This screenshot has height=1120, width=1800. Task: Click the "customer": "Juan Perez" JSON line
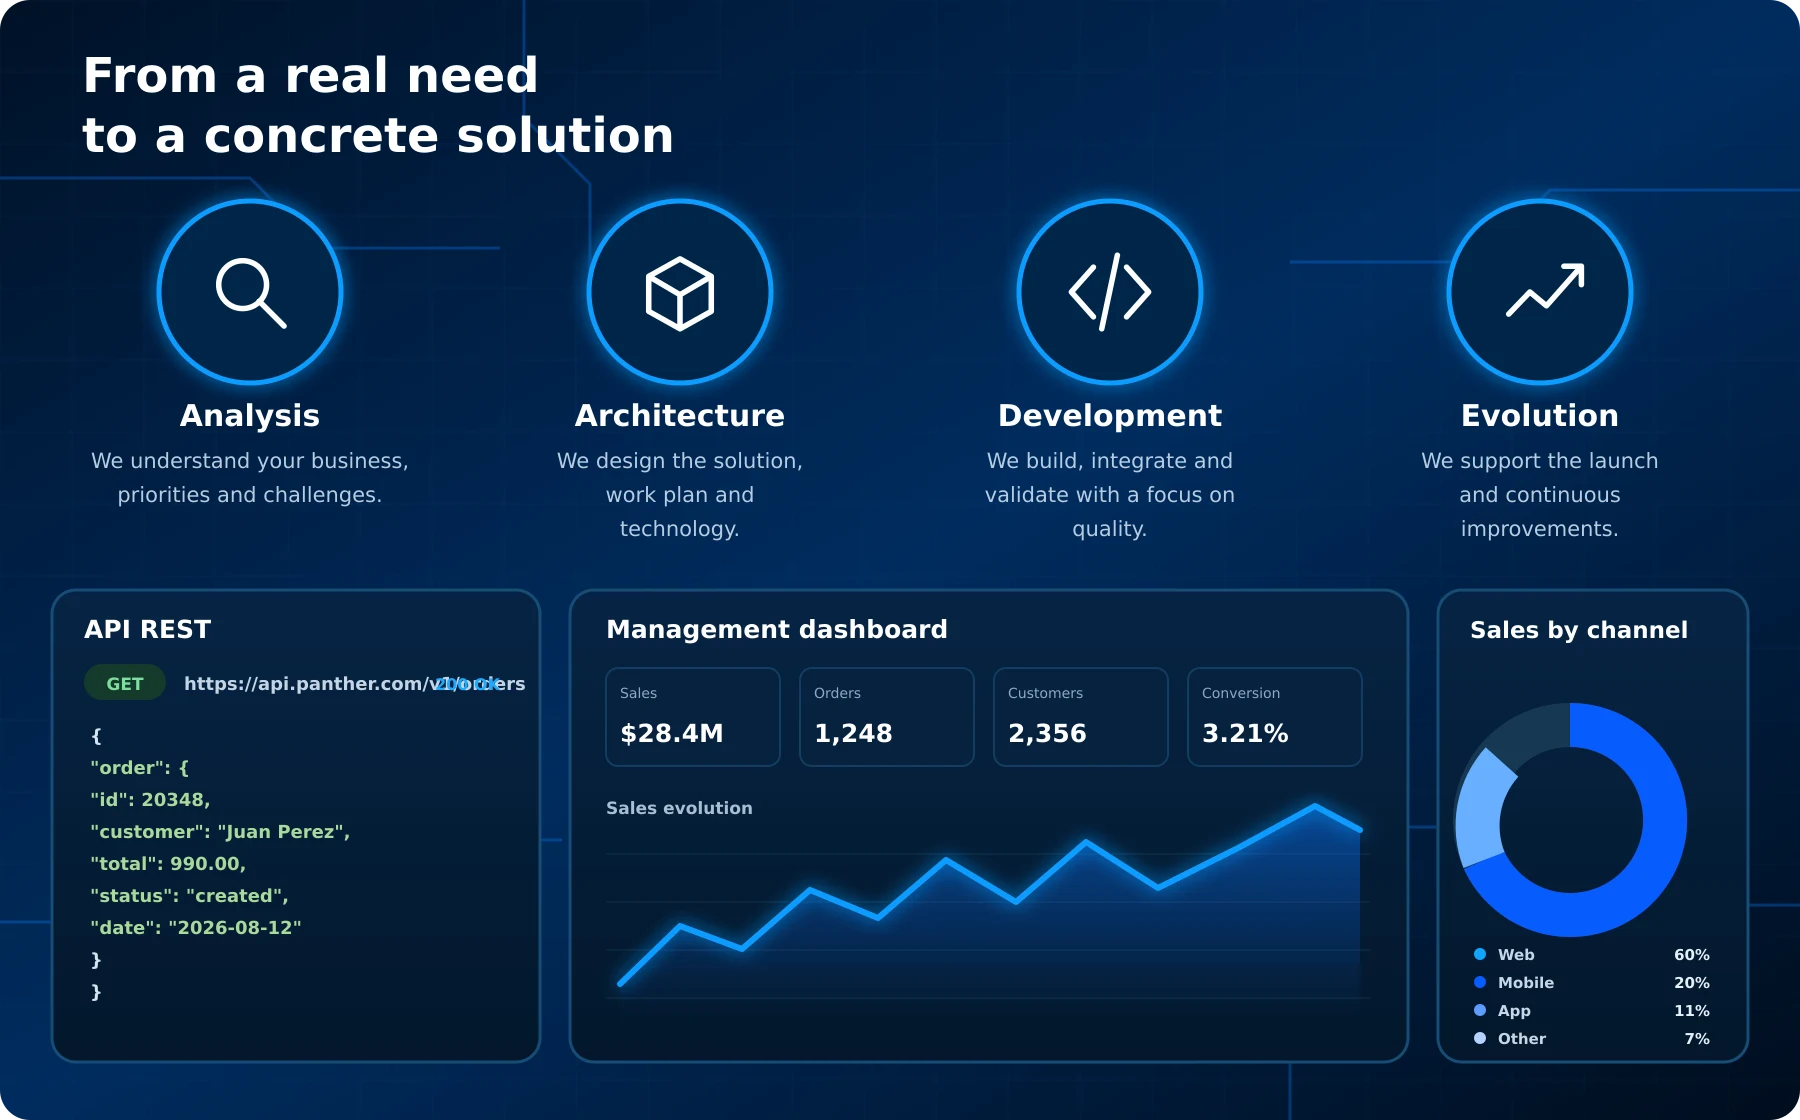(x=220, y=831)
